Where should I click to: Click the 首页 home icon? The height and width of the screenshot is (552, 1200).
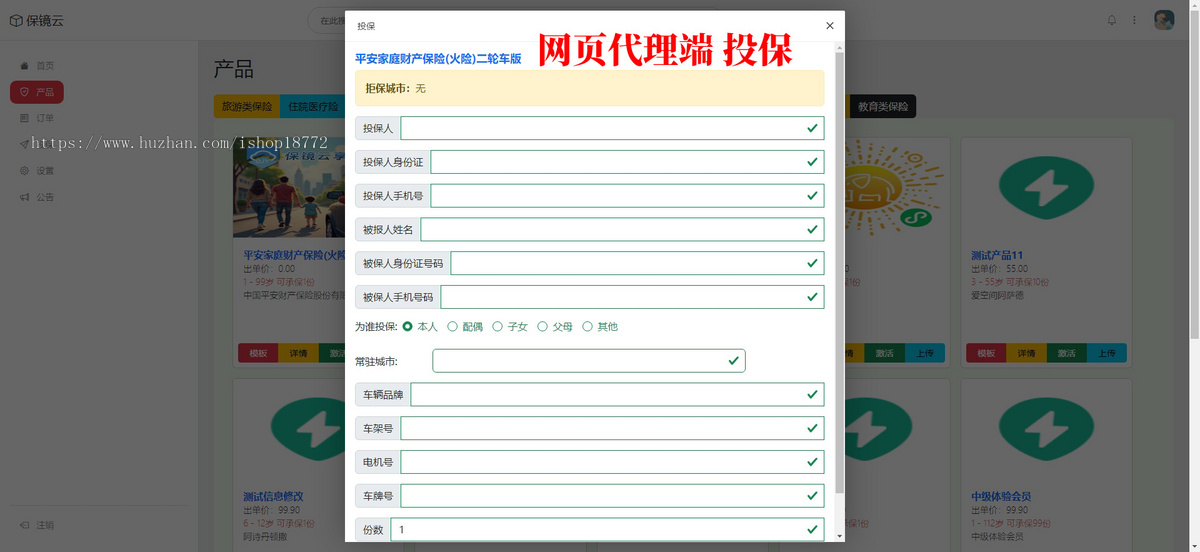(x=25, y=65)
